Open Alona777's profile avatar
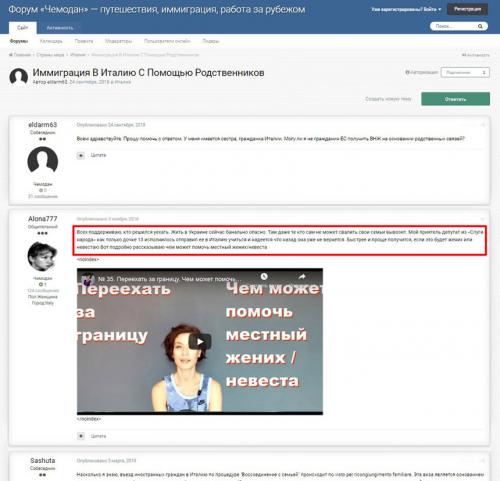The image size is (500, 481). click(42, 256)
